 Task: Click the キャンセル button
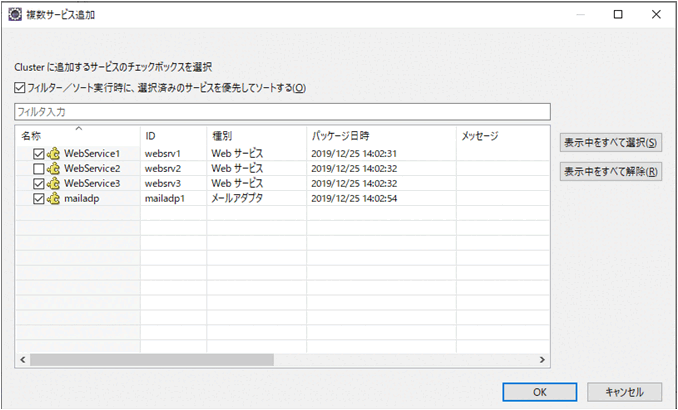point(624,392)
